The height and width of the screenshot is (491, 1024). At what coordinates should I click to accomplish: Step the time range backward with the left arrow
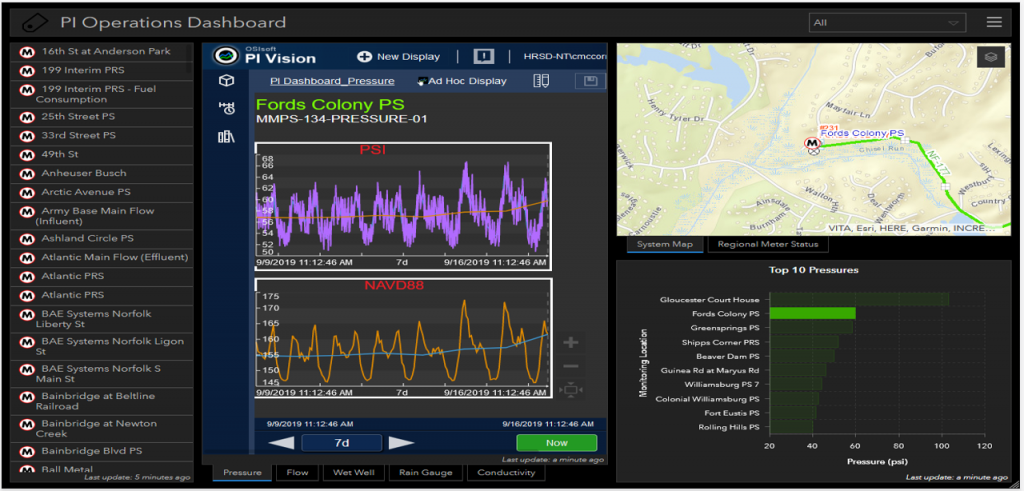281,443
